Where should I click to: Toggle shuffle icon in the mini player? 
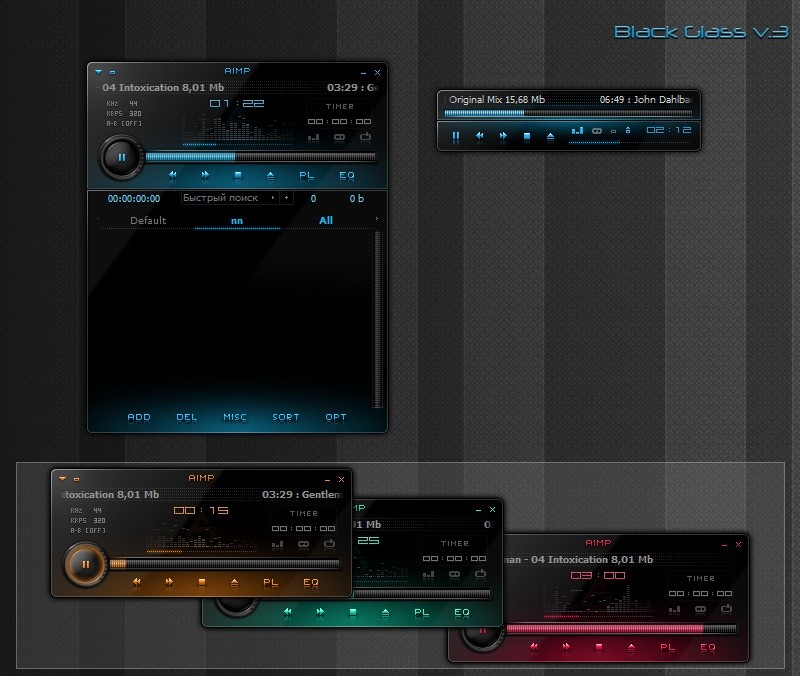coord(597,131)
